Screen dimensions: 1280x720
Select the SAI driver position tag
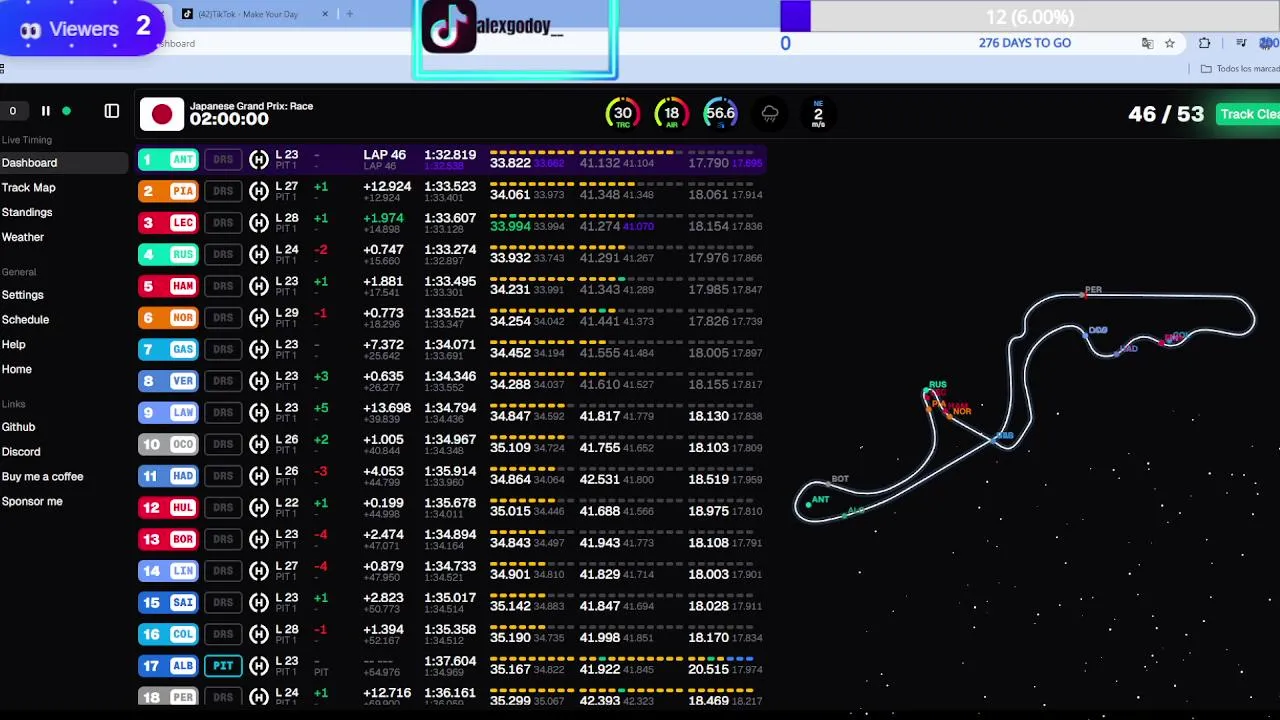click(168, 603)
